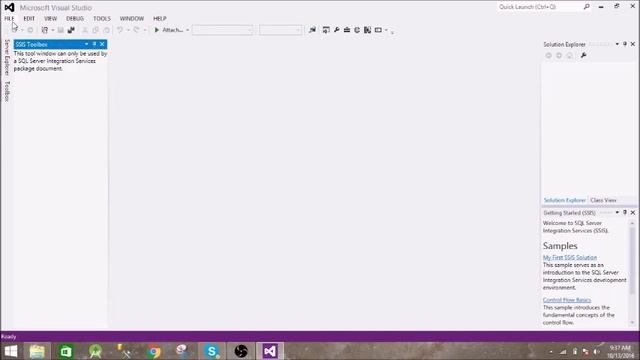Click the Find in Files toolbar icon

pos(312,30)
